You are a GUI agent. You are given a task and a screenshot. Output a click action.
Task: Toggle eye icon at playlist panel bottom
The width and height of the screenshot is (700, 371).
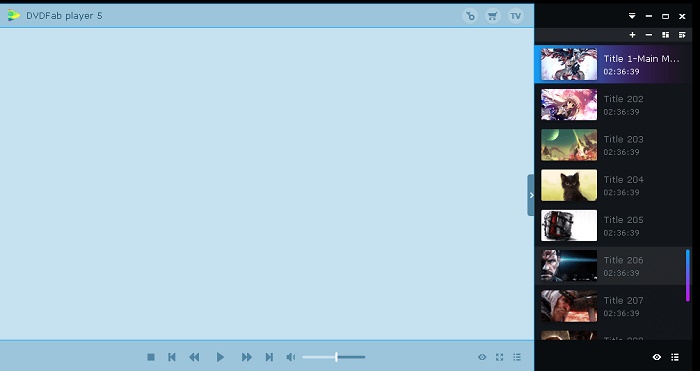657,357
